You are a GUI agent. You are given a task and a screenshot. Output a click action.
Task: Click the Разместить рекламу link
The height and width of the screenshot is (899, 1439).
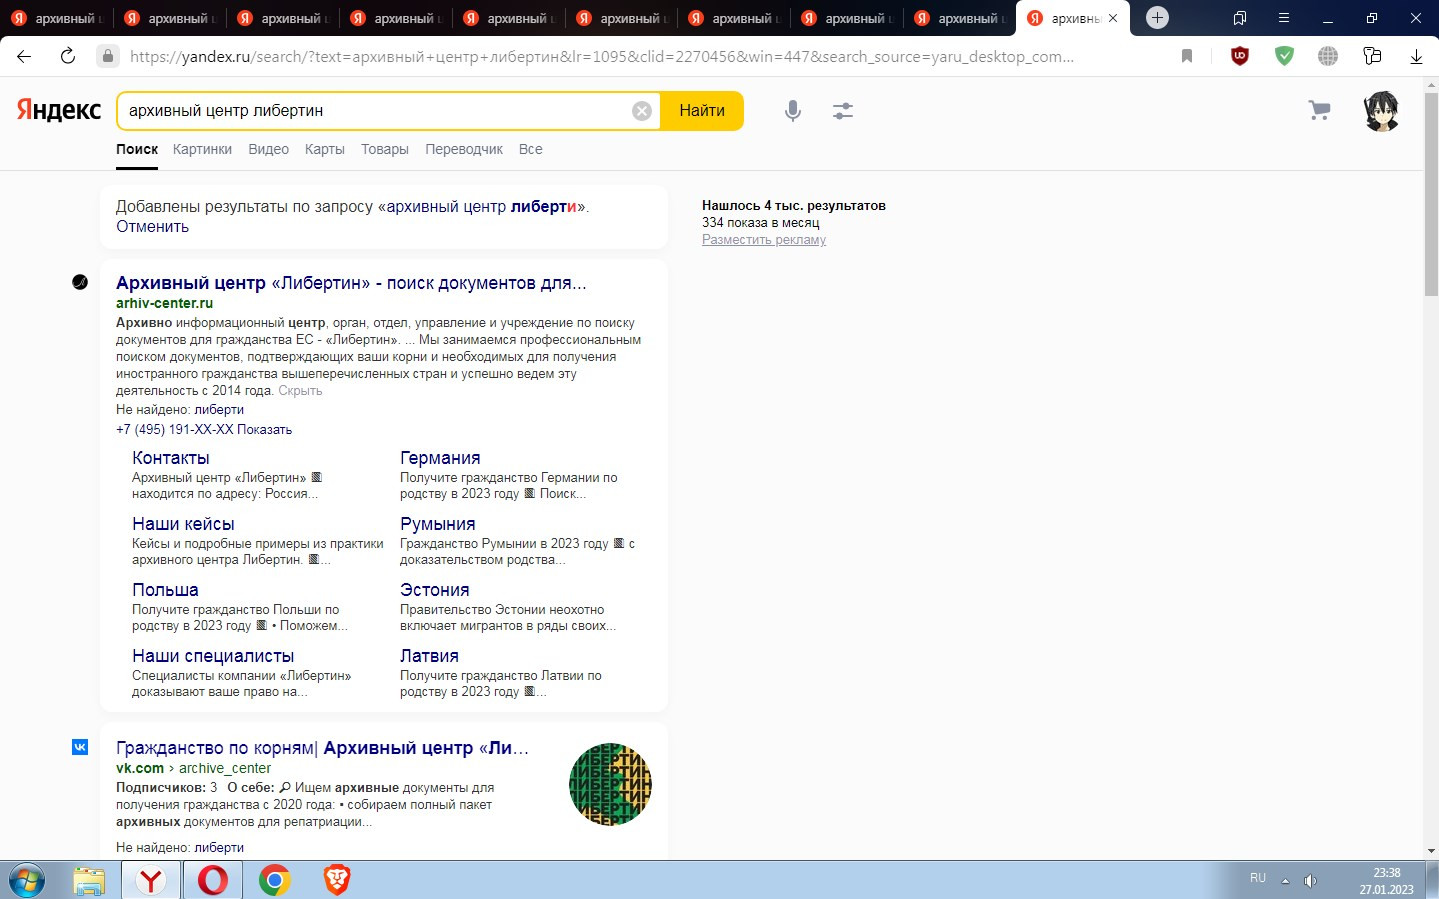(764, 240)
